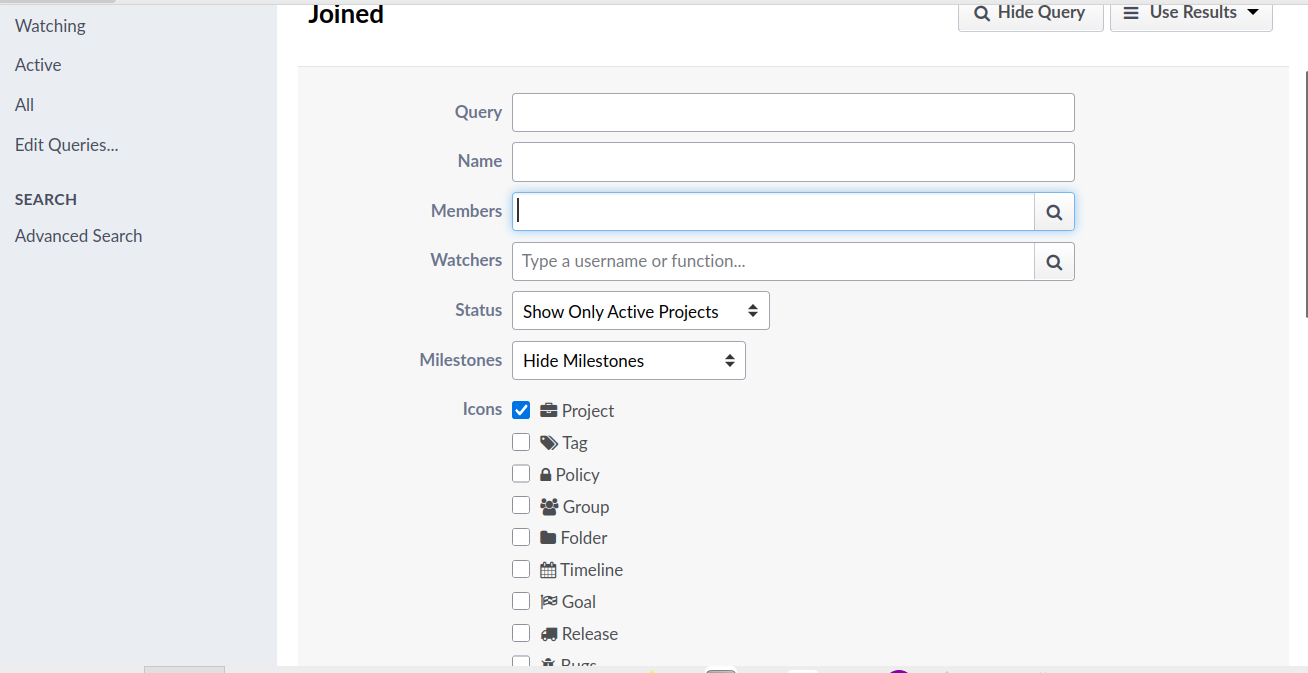Screen dimensions: 1308x673
Task: Open the Status dropdown
Action: coord(640,311)
